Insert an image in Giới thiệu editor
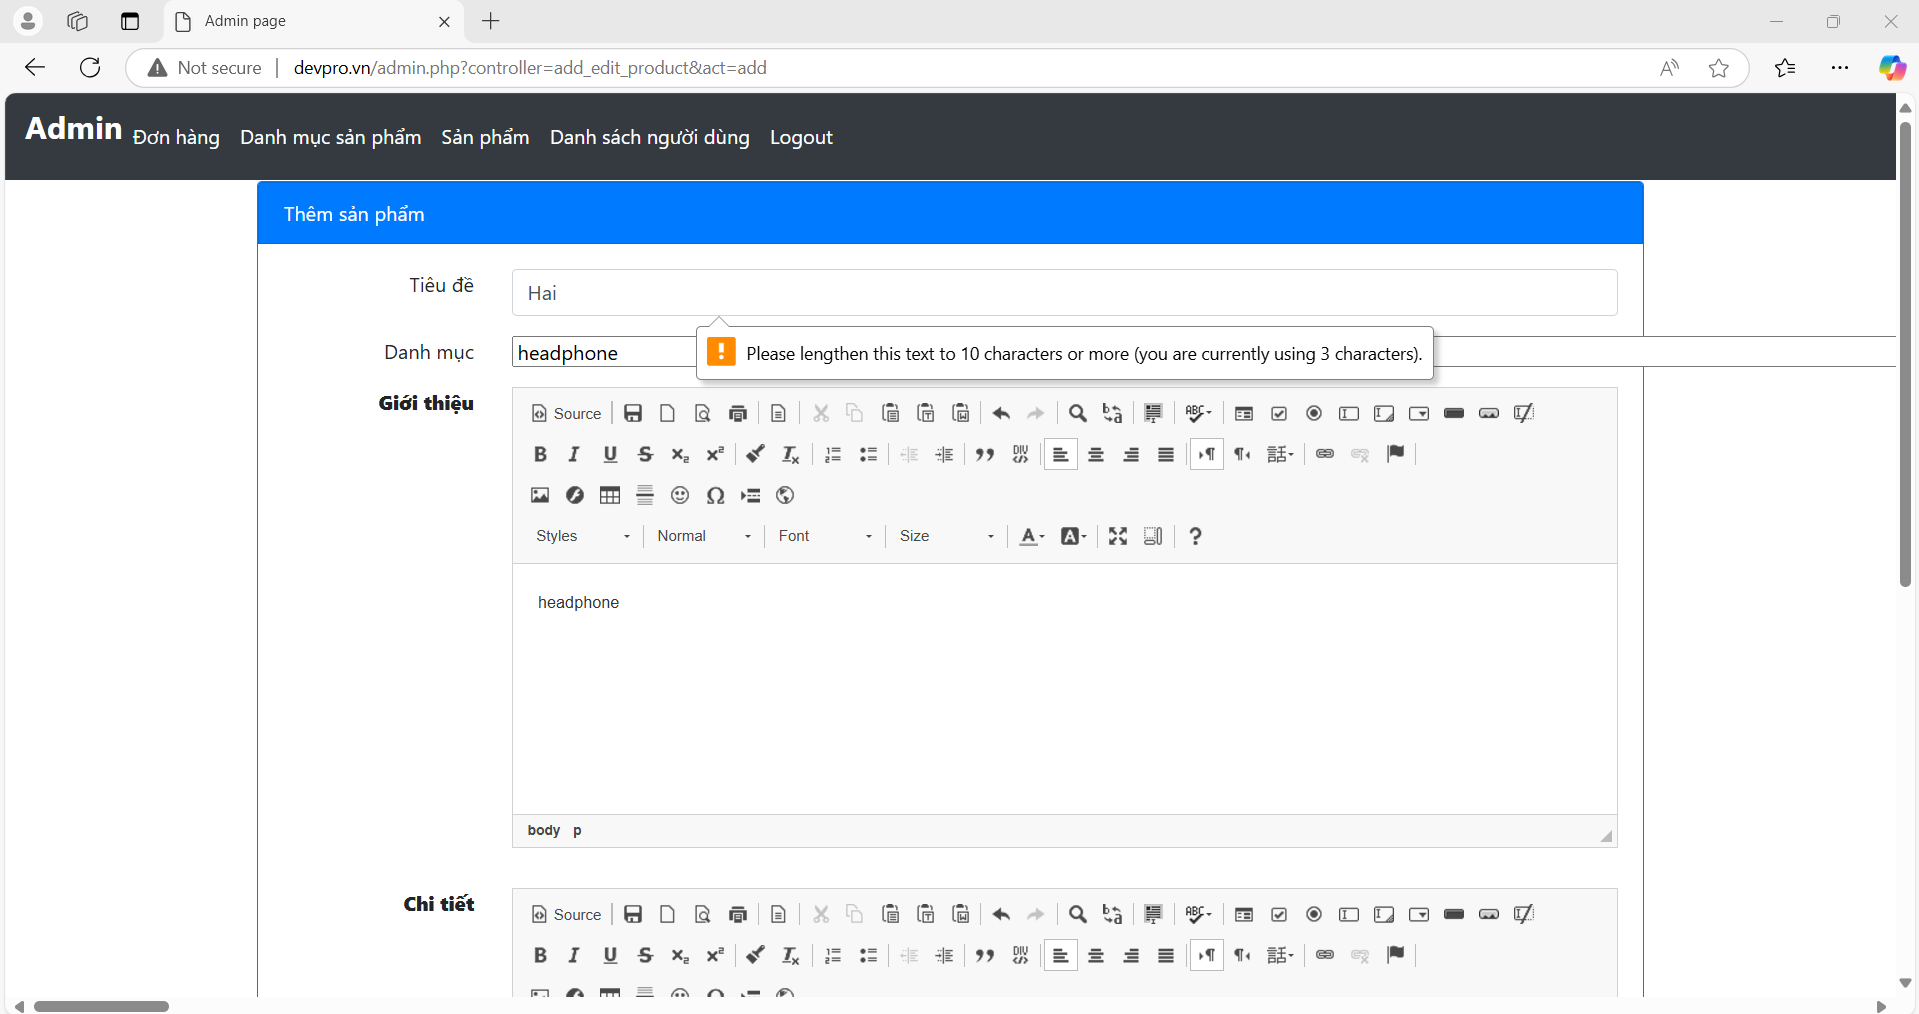The image size is (1919, 1014). coord(540,496)
